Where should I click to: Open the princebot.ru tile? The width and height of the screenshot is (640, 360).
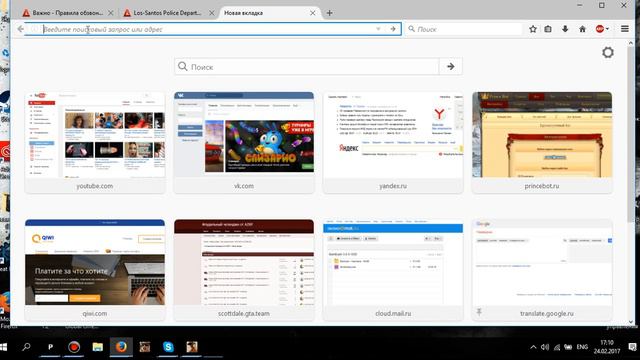(x=542, y=142)
